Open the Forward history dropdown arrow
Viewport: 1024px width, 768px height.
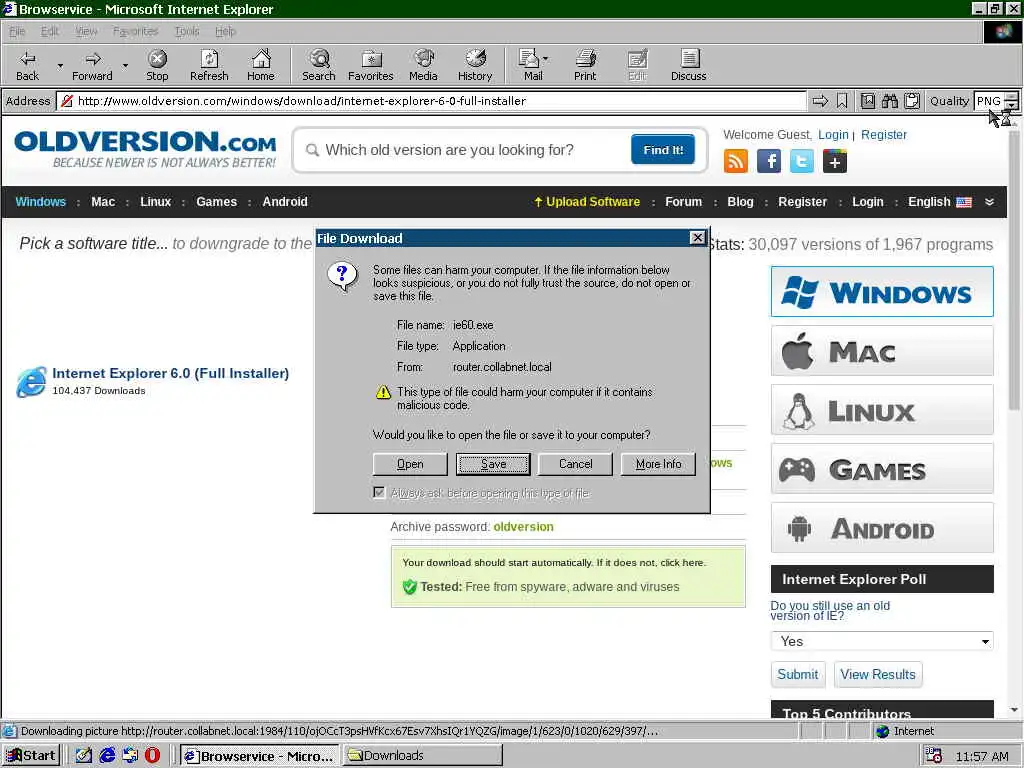click(125, 65)
